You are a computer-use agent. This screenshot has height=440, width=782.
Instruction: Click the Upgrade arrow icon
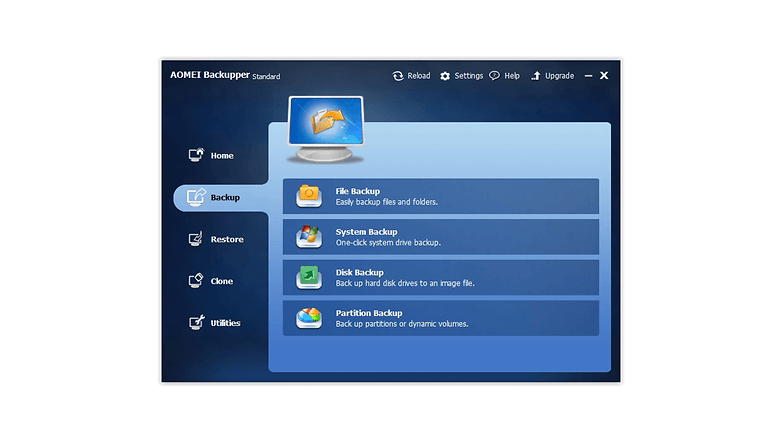(x=536, y=76)
